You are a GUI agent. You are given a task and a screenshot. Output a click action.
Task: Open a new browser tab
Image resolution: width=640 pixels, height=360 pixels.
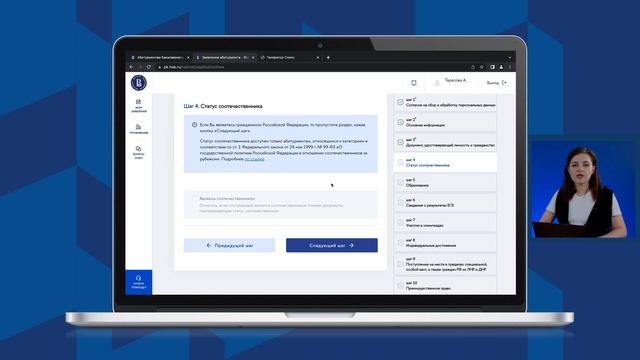click(328, 58)
